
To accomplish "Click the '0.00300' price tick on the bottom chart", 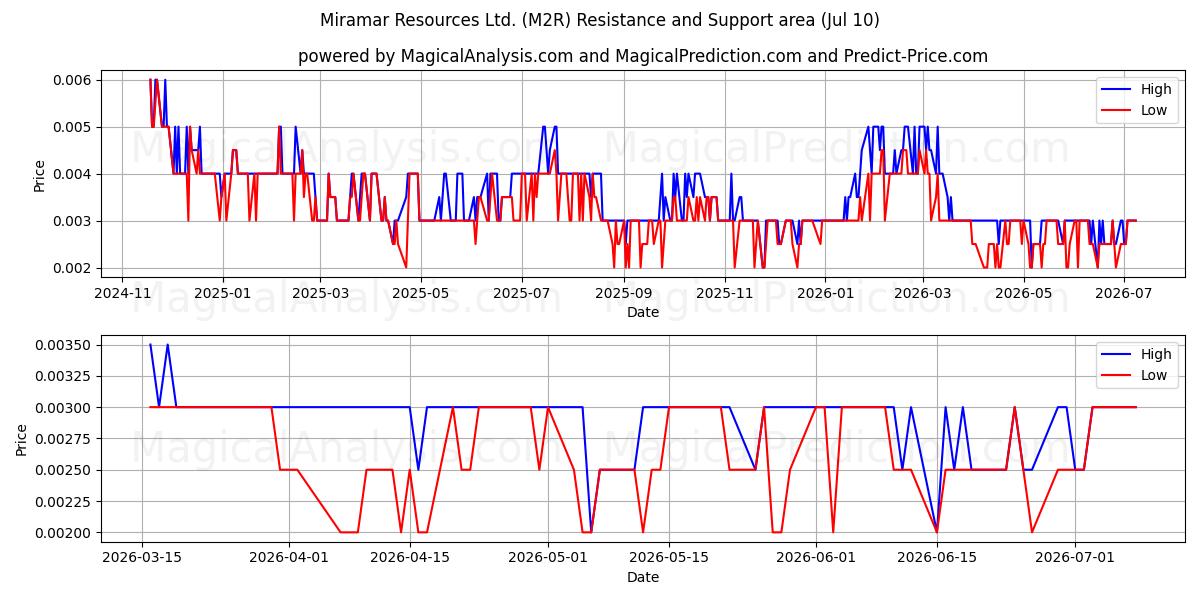I will (x=63, y=408).
